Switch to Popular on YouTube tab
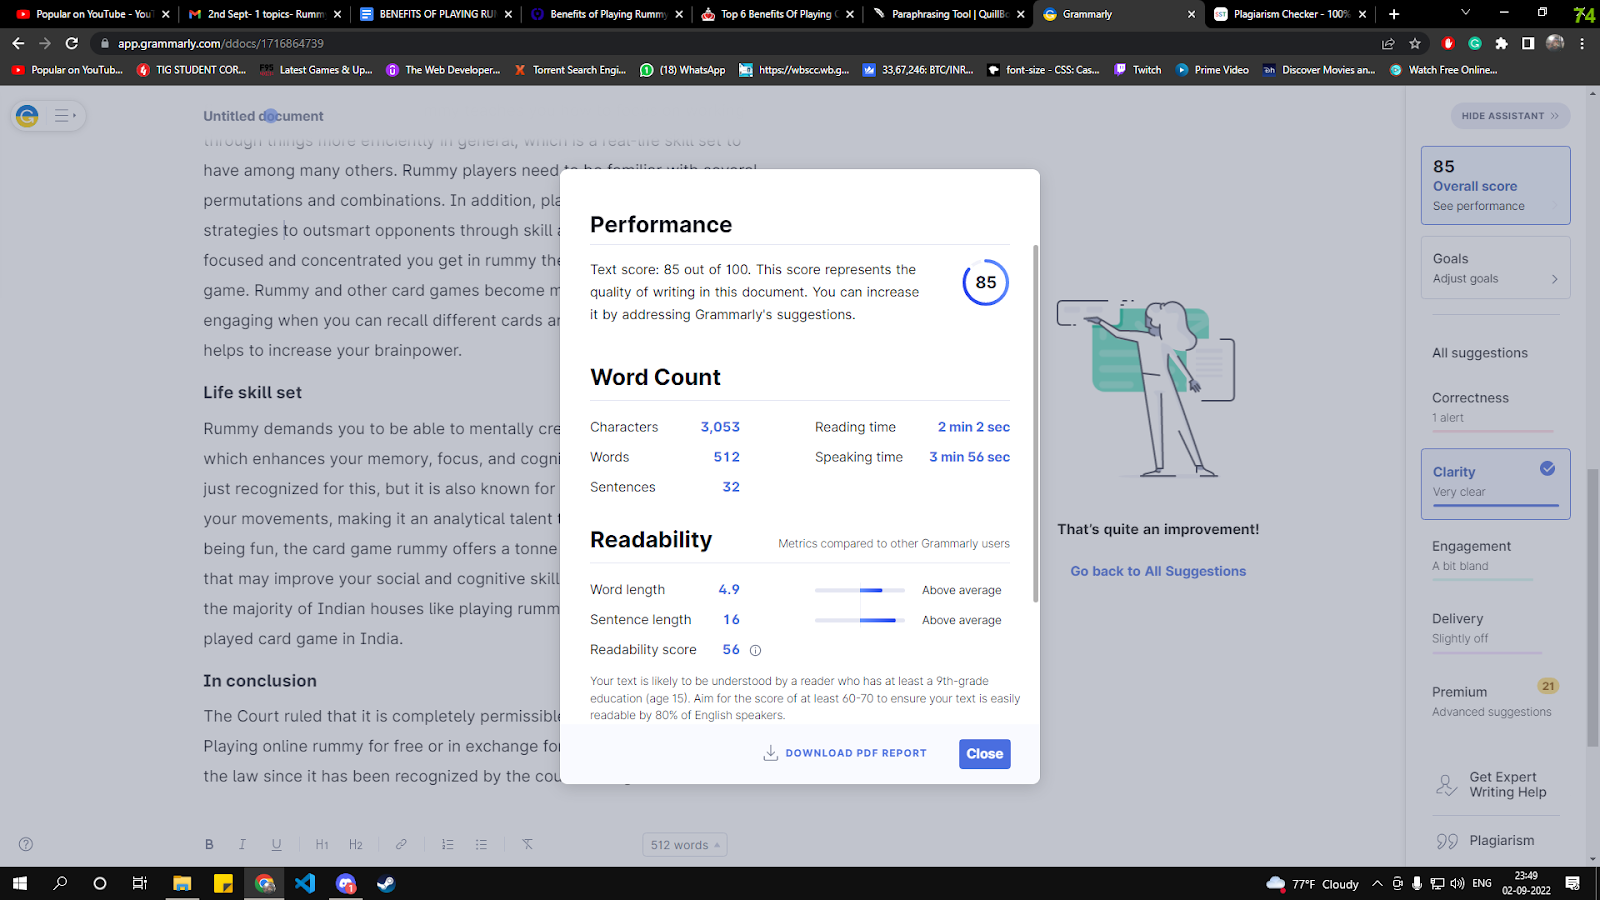 92,14
